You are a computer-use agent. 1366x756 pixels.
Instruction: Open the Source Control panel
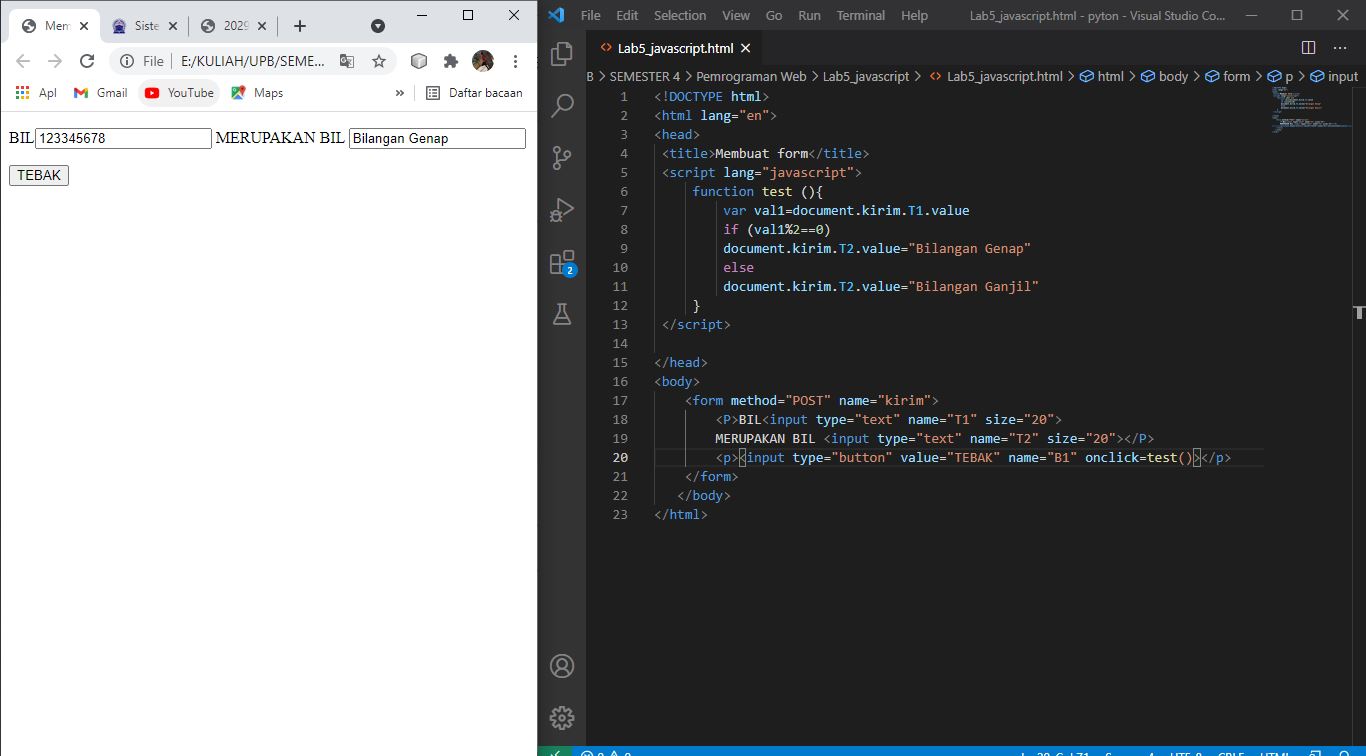click(561, 157)
